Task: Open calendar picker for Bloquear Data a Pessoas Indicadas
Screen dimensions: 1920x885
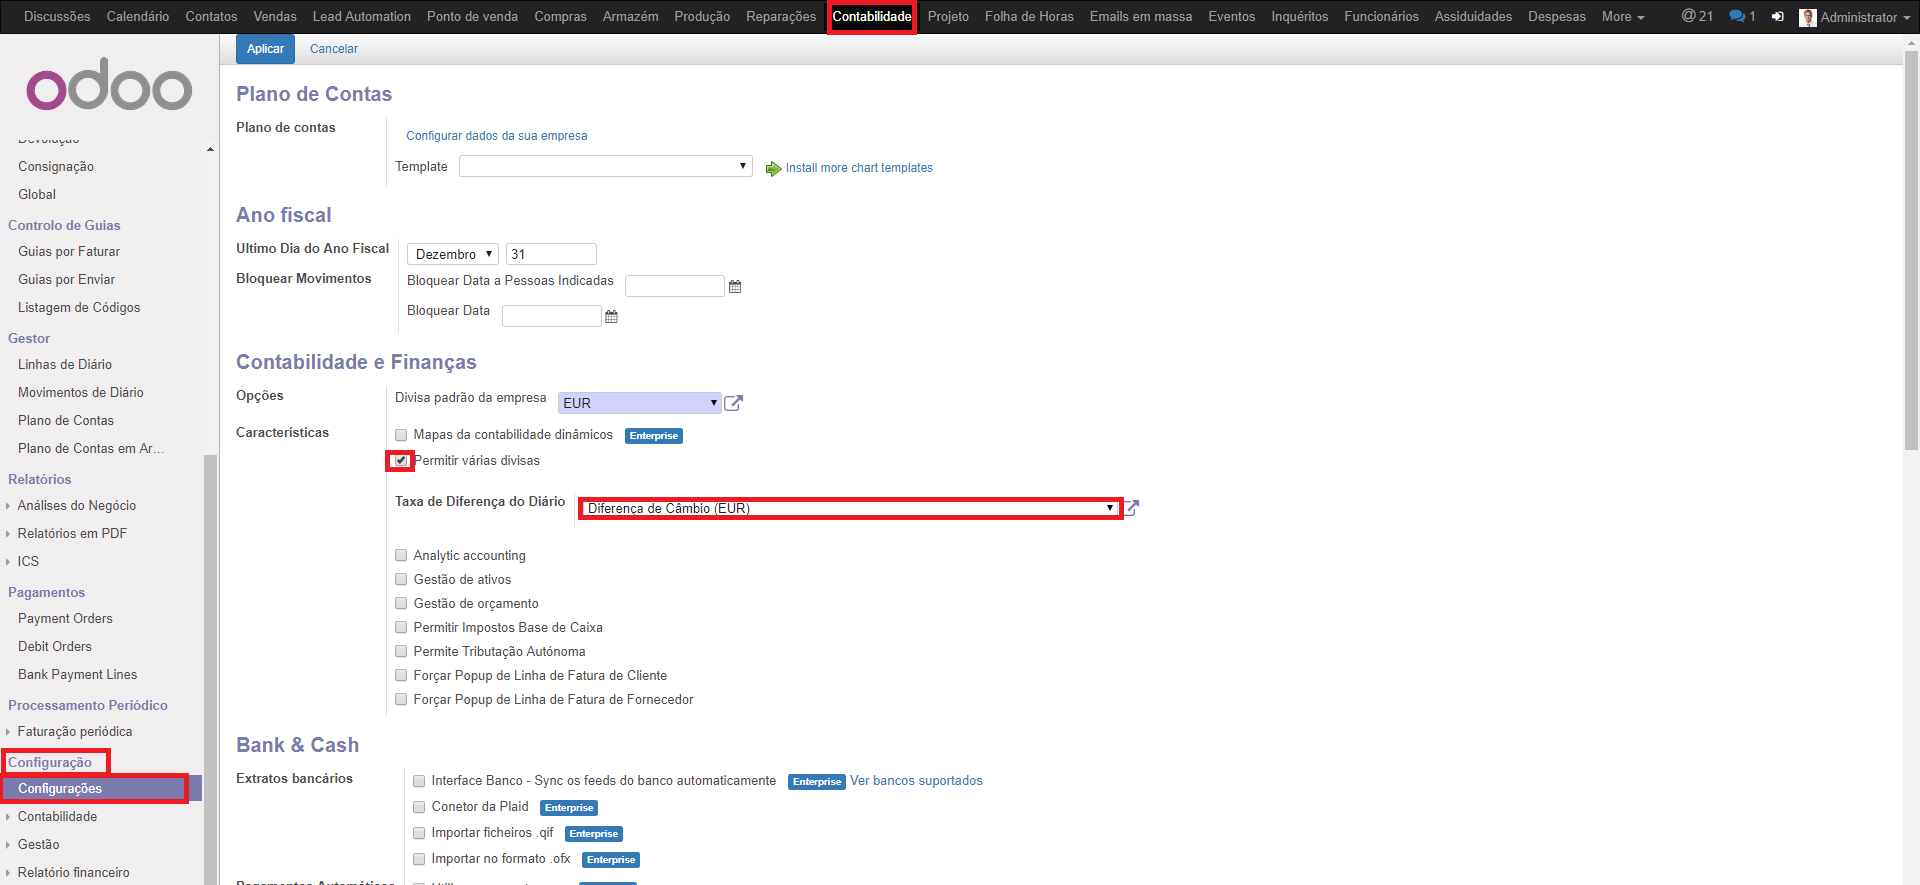Action: (735, 287)
